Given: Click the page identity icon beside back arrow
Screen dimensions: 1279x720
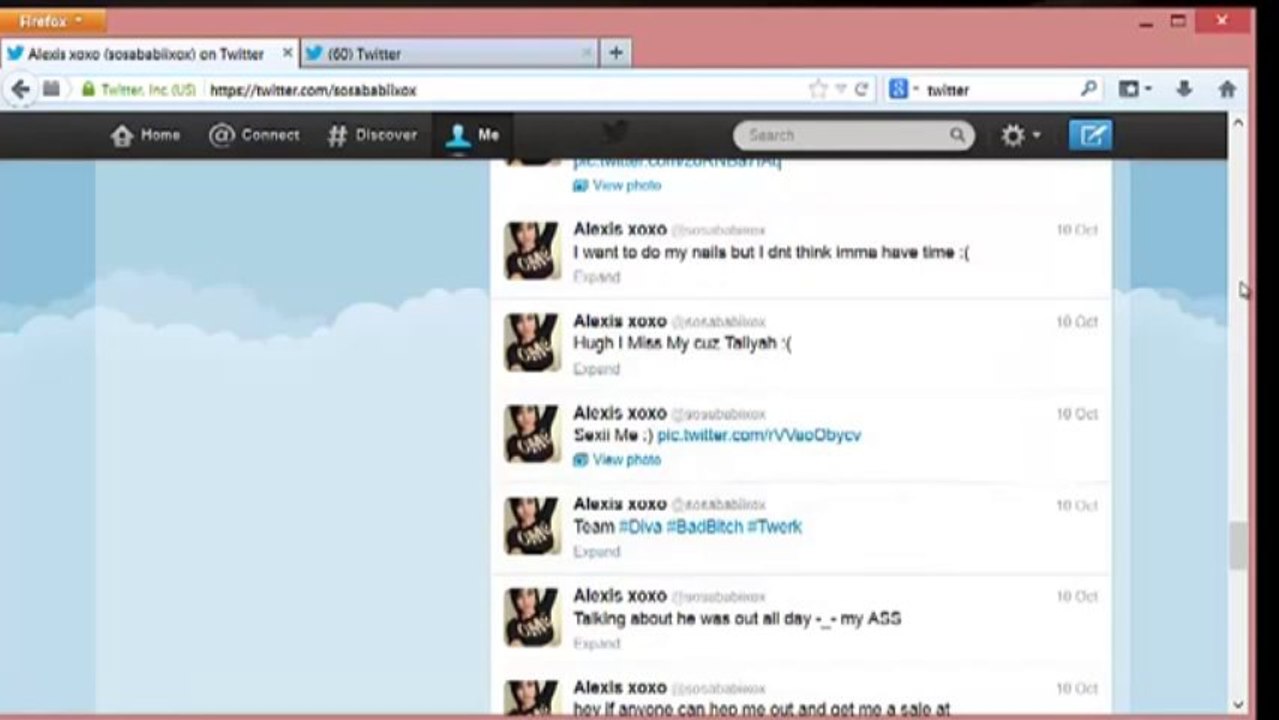Looking at the screenshot, I should click(x=51, y=89).
